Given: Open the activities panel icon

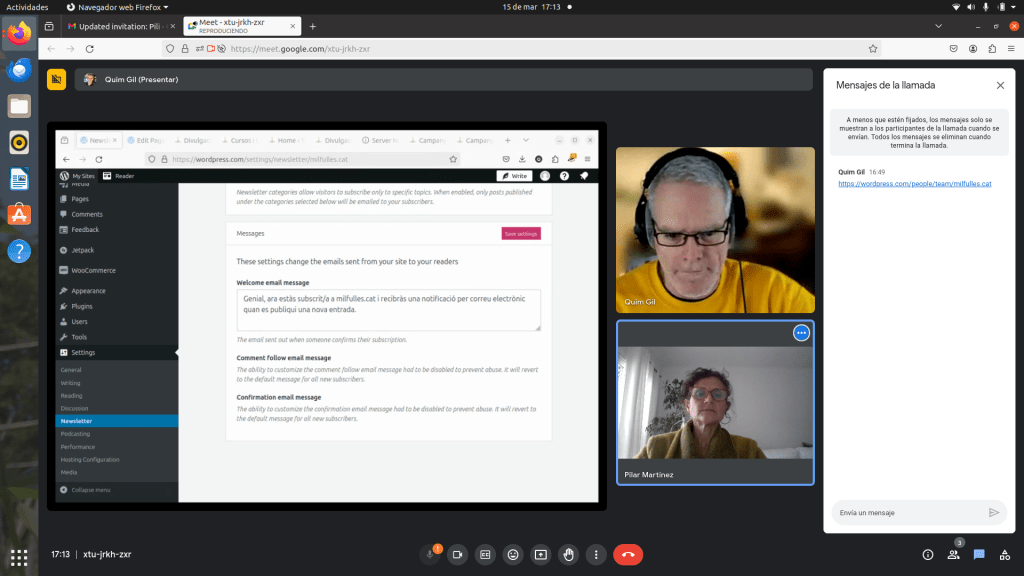Looking at the screenshot, I should coord(1005,554).
